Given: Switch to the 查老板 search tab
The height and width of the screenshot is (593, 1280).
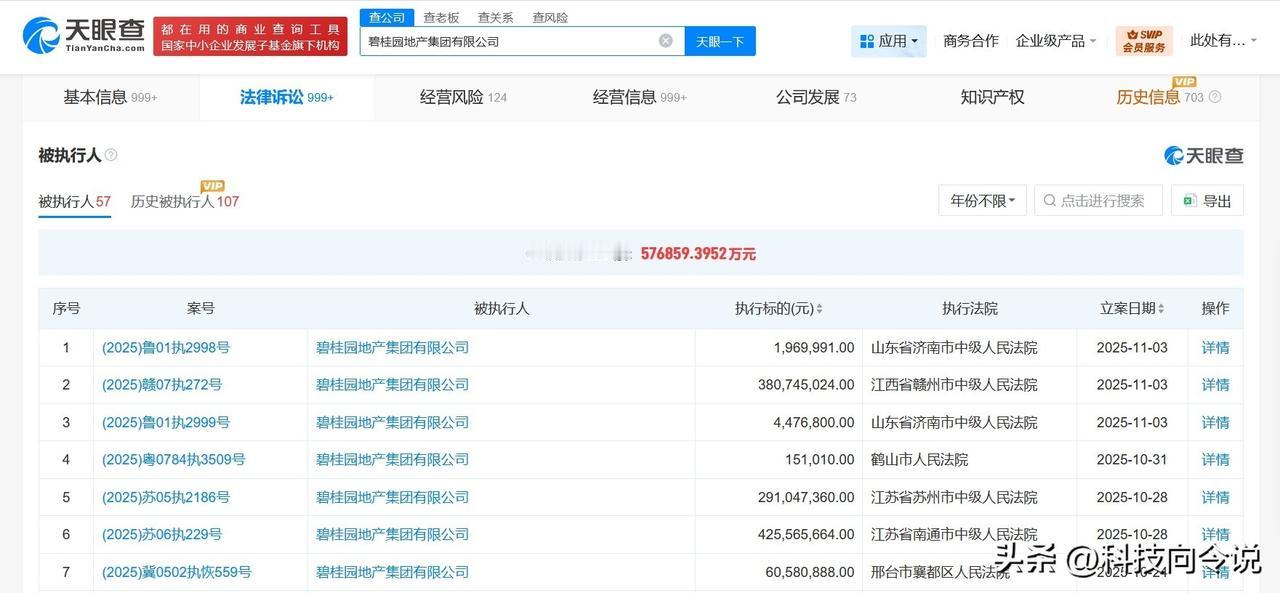Looking at the screenshot, I should point(440,17).
